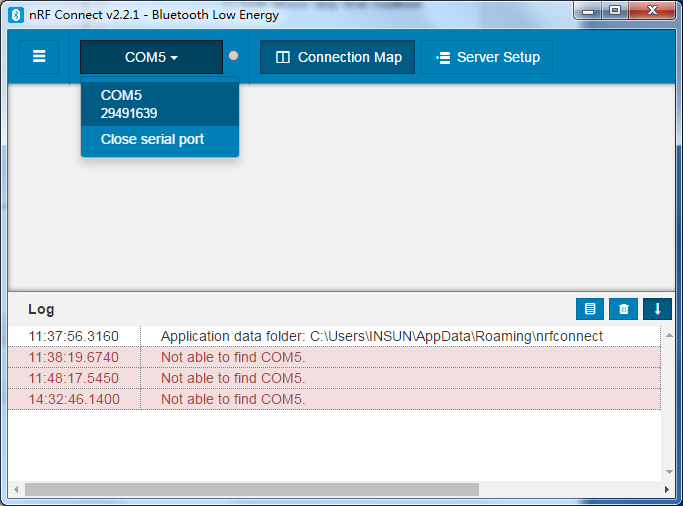
Task: Click the Application data folder log message
Action: click(x=382, y=336)
